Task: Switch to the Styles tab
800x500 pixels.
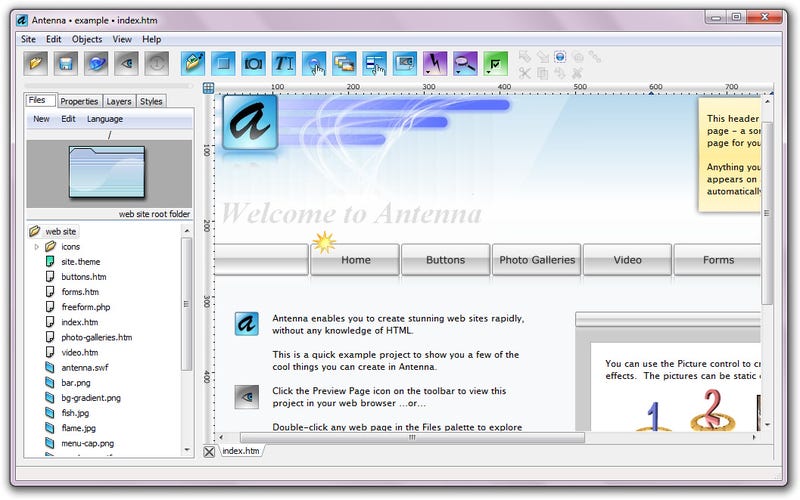Action: click(151, 101)
